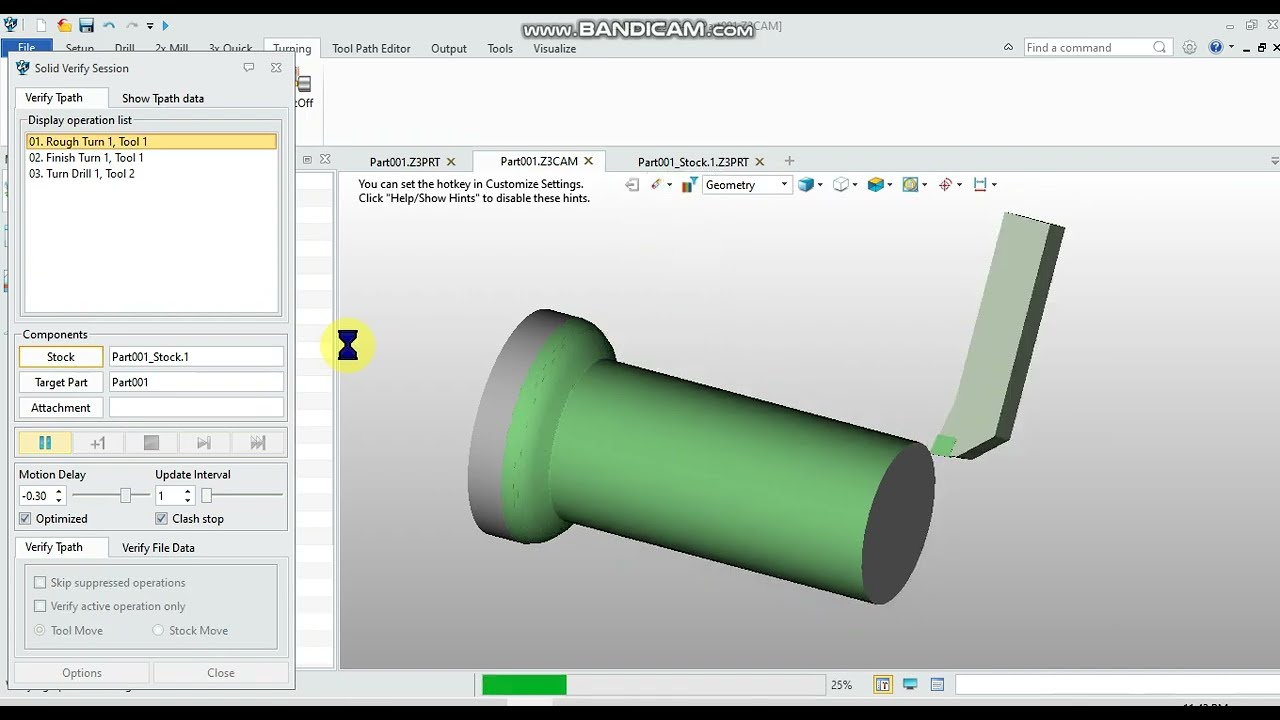Click the highlighted status bar icon next to 25%
Viewport: 1280px width, 720px height.
[x=883, y=685]
